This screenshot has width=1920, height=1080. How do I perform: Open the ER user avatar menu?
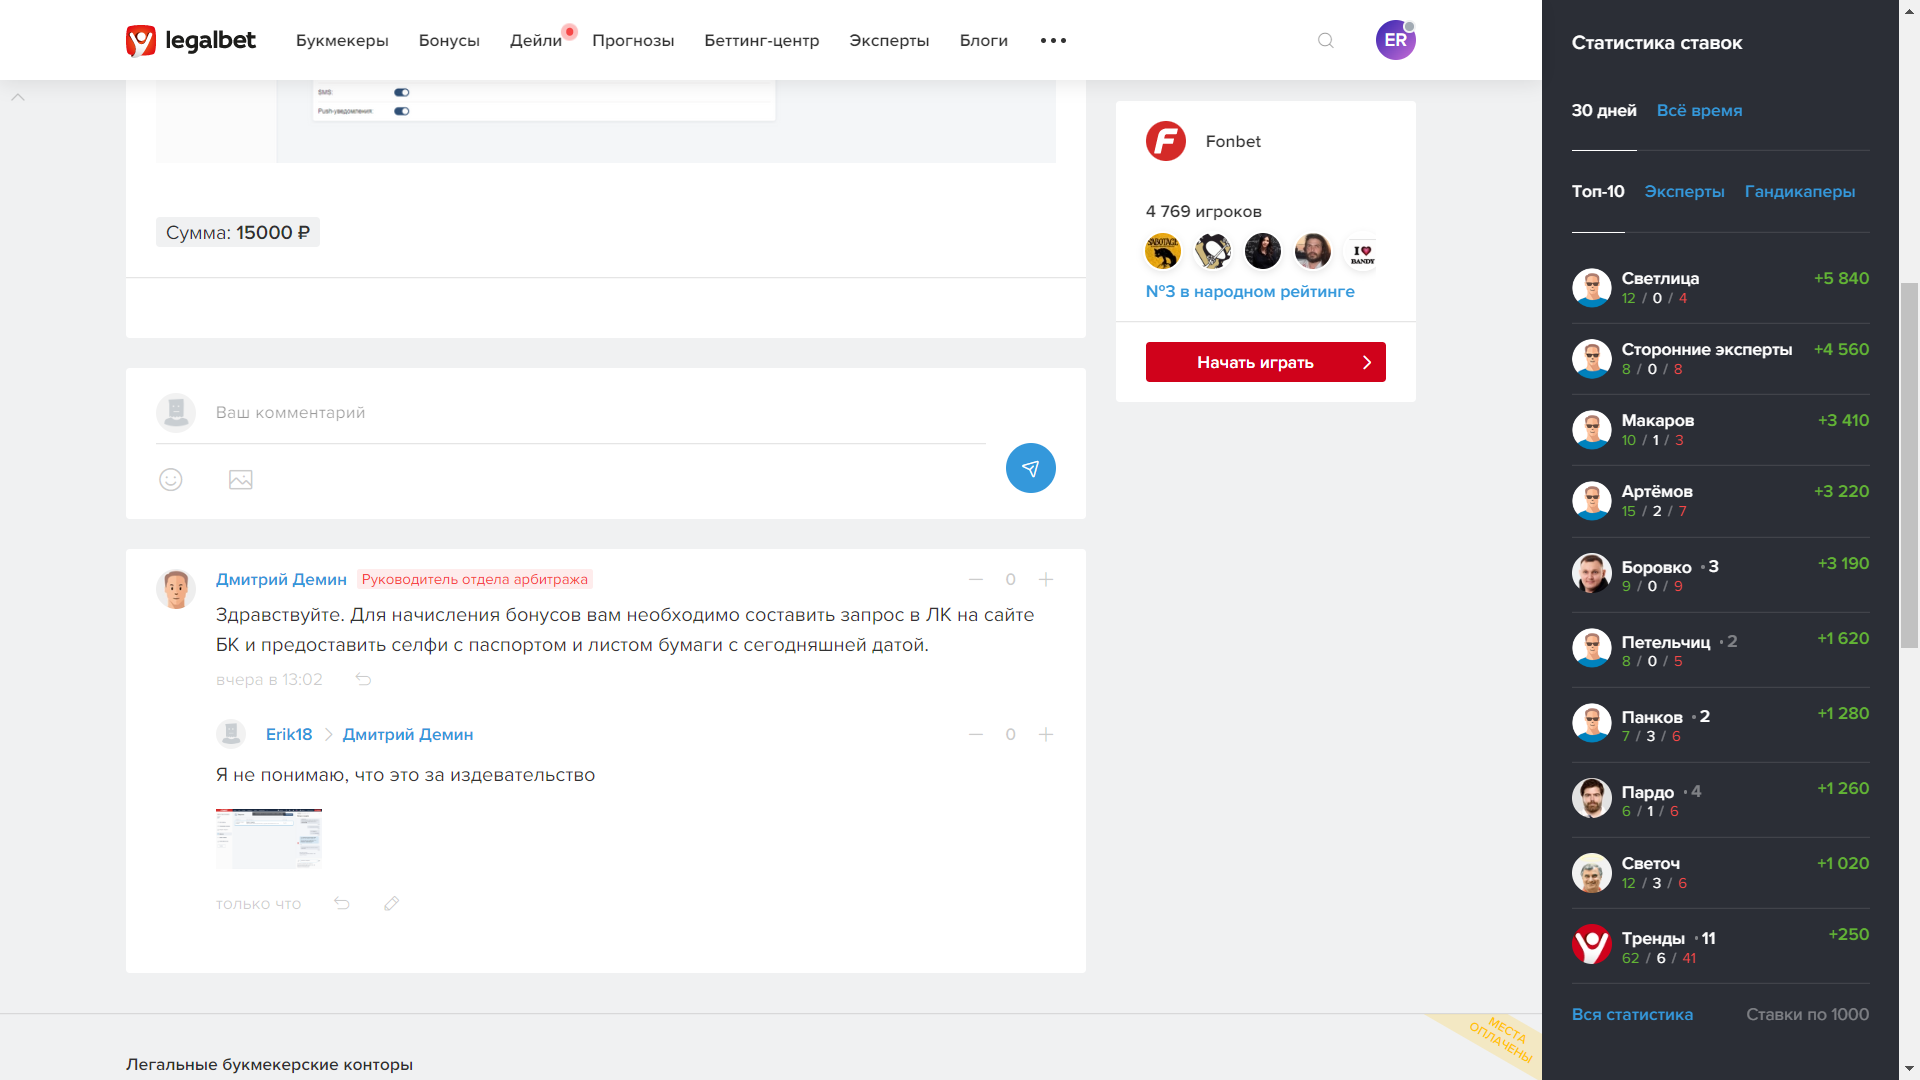1395,41
